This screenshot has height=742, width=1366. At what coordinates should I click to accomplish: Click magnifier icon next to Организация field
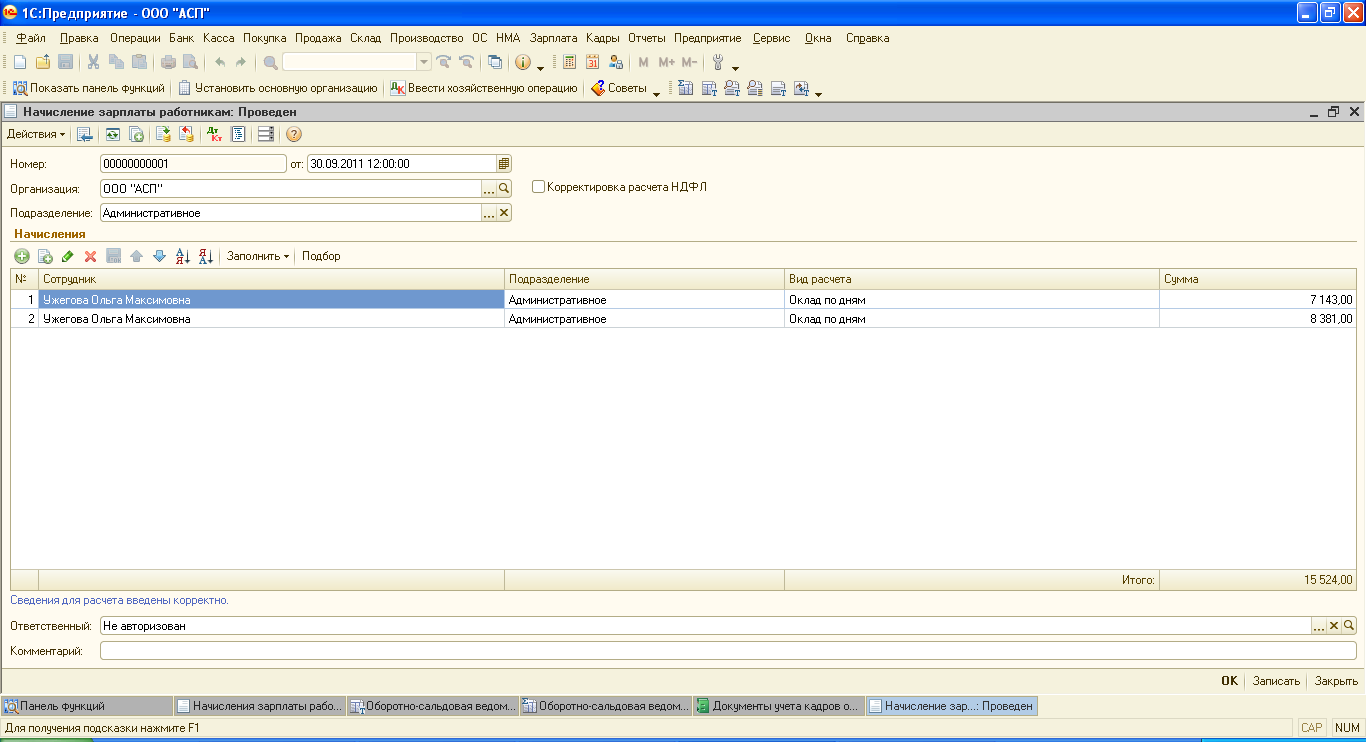coord(504,188)
